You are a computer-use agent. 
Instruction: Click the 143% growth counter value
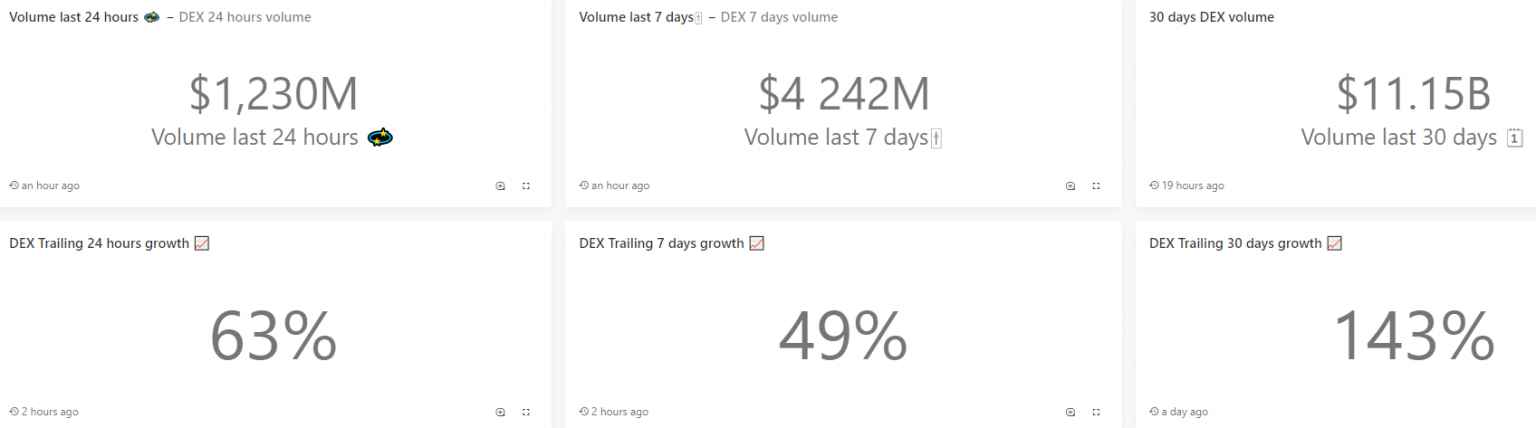pos(1414,336)
